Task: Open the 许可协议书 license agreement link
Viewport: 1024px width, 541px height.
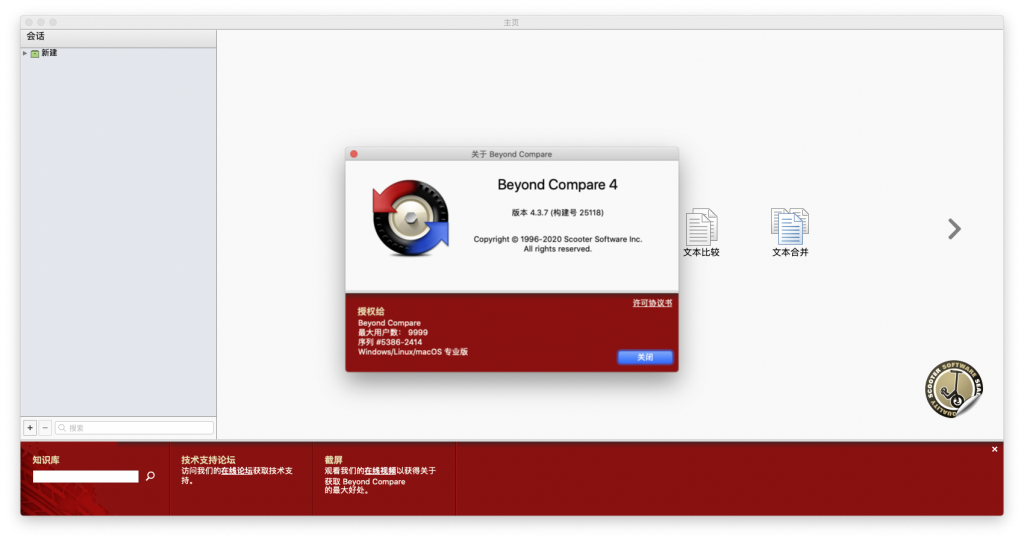Action: [x=652, y=303]
